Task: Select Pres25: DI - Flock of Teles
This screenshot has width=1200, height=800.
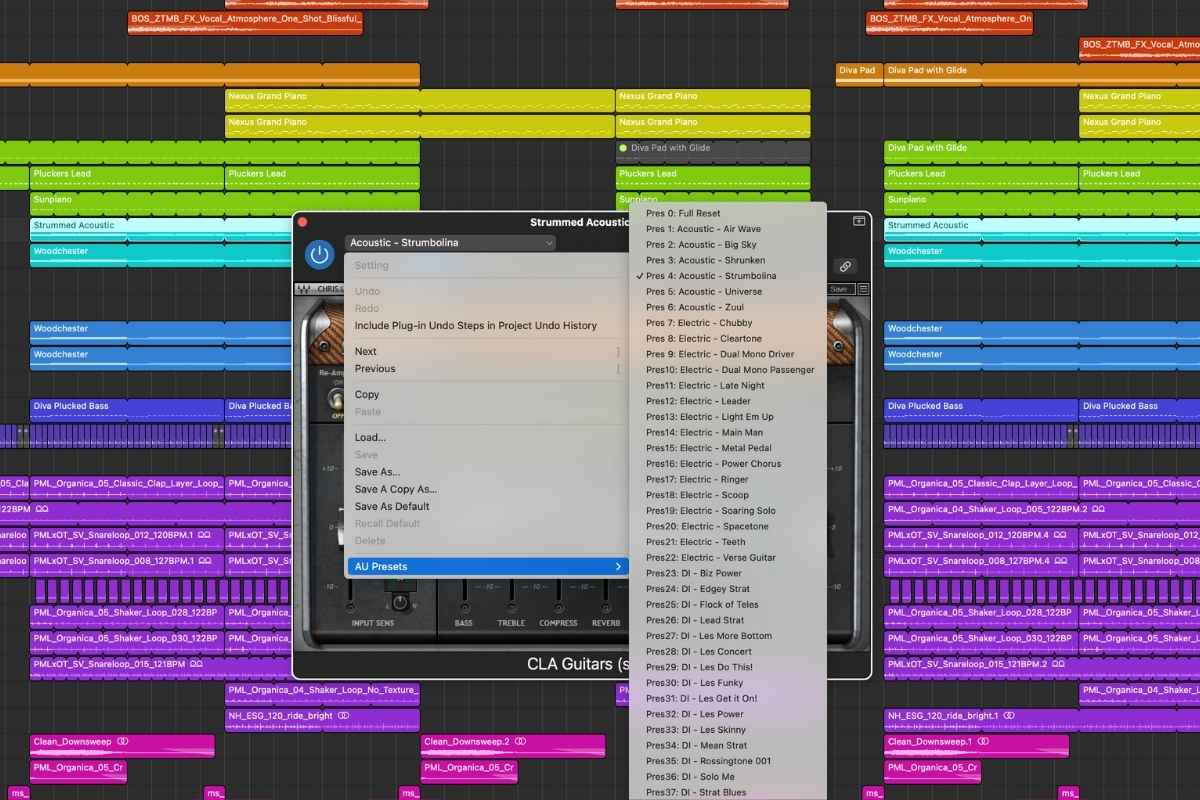Action: click(x=727, y=605)
